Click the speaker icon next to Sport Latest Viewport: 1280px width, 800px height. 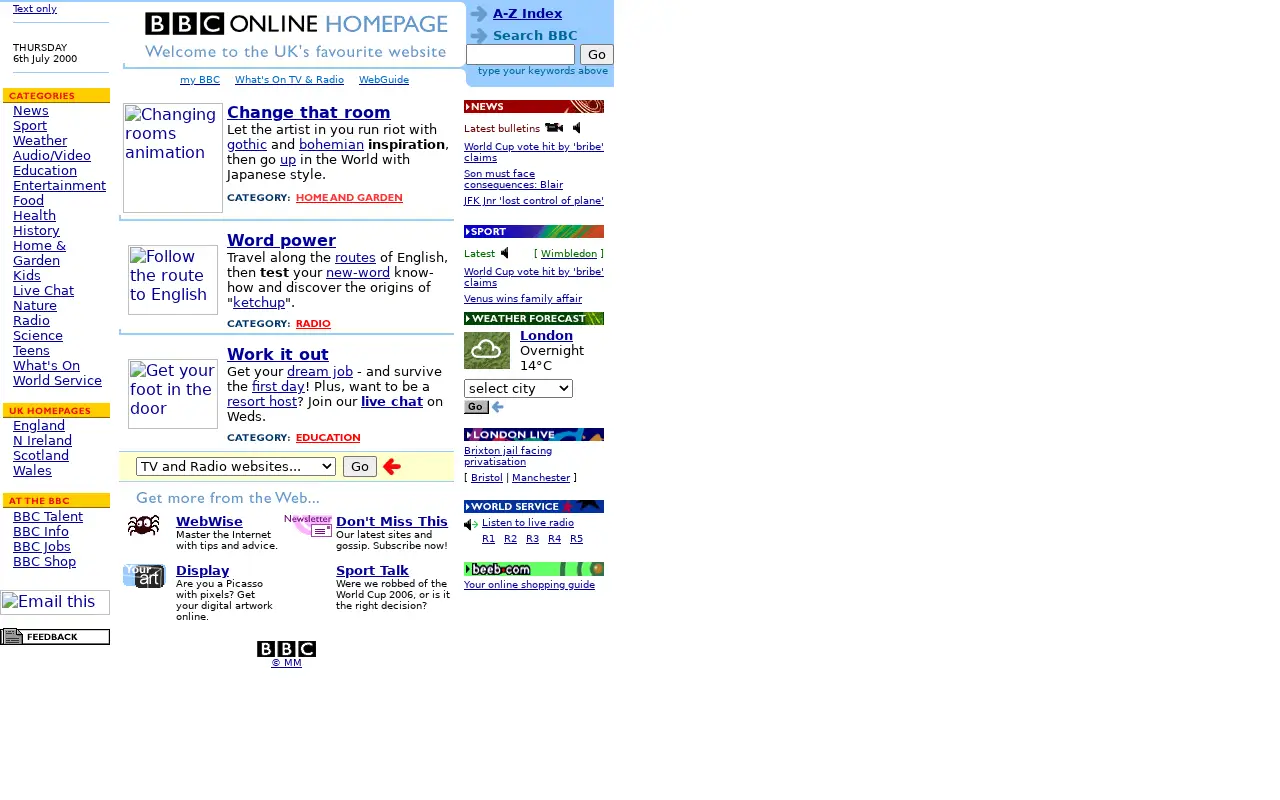click(x=505, y=253)
